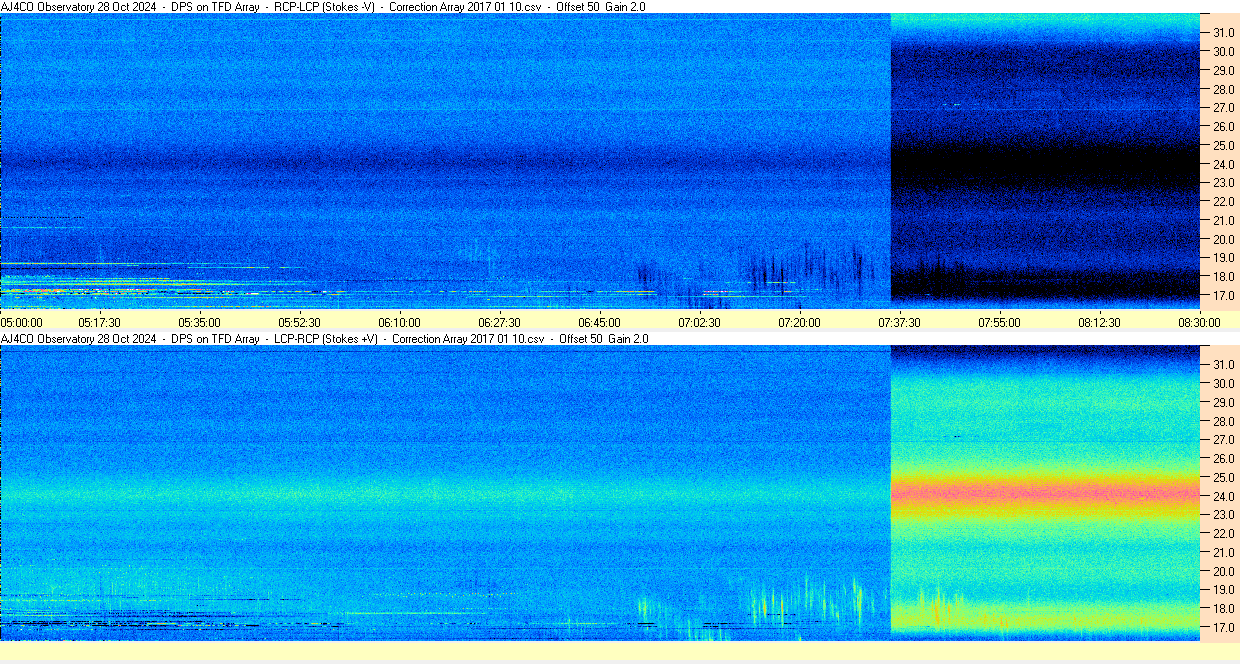Click the LCP-RCP (Stokes +V) title line
The height and width of the screenshot is (664, 1240).
click(325, 338)
